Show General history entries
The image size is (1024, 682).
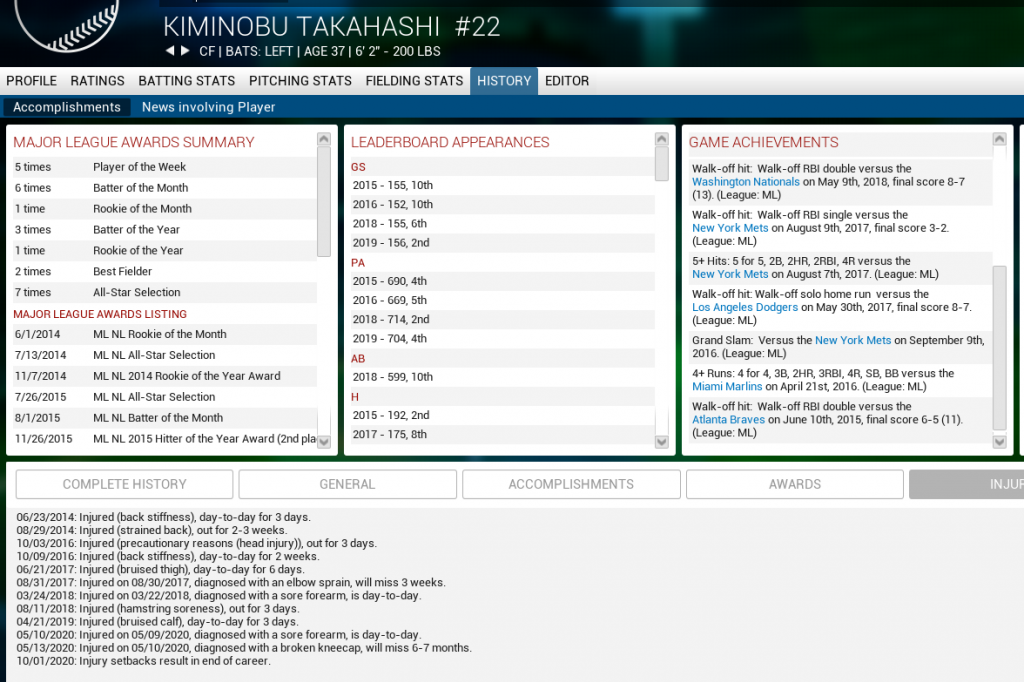click(347, 484)
